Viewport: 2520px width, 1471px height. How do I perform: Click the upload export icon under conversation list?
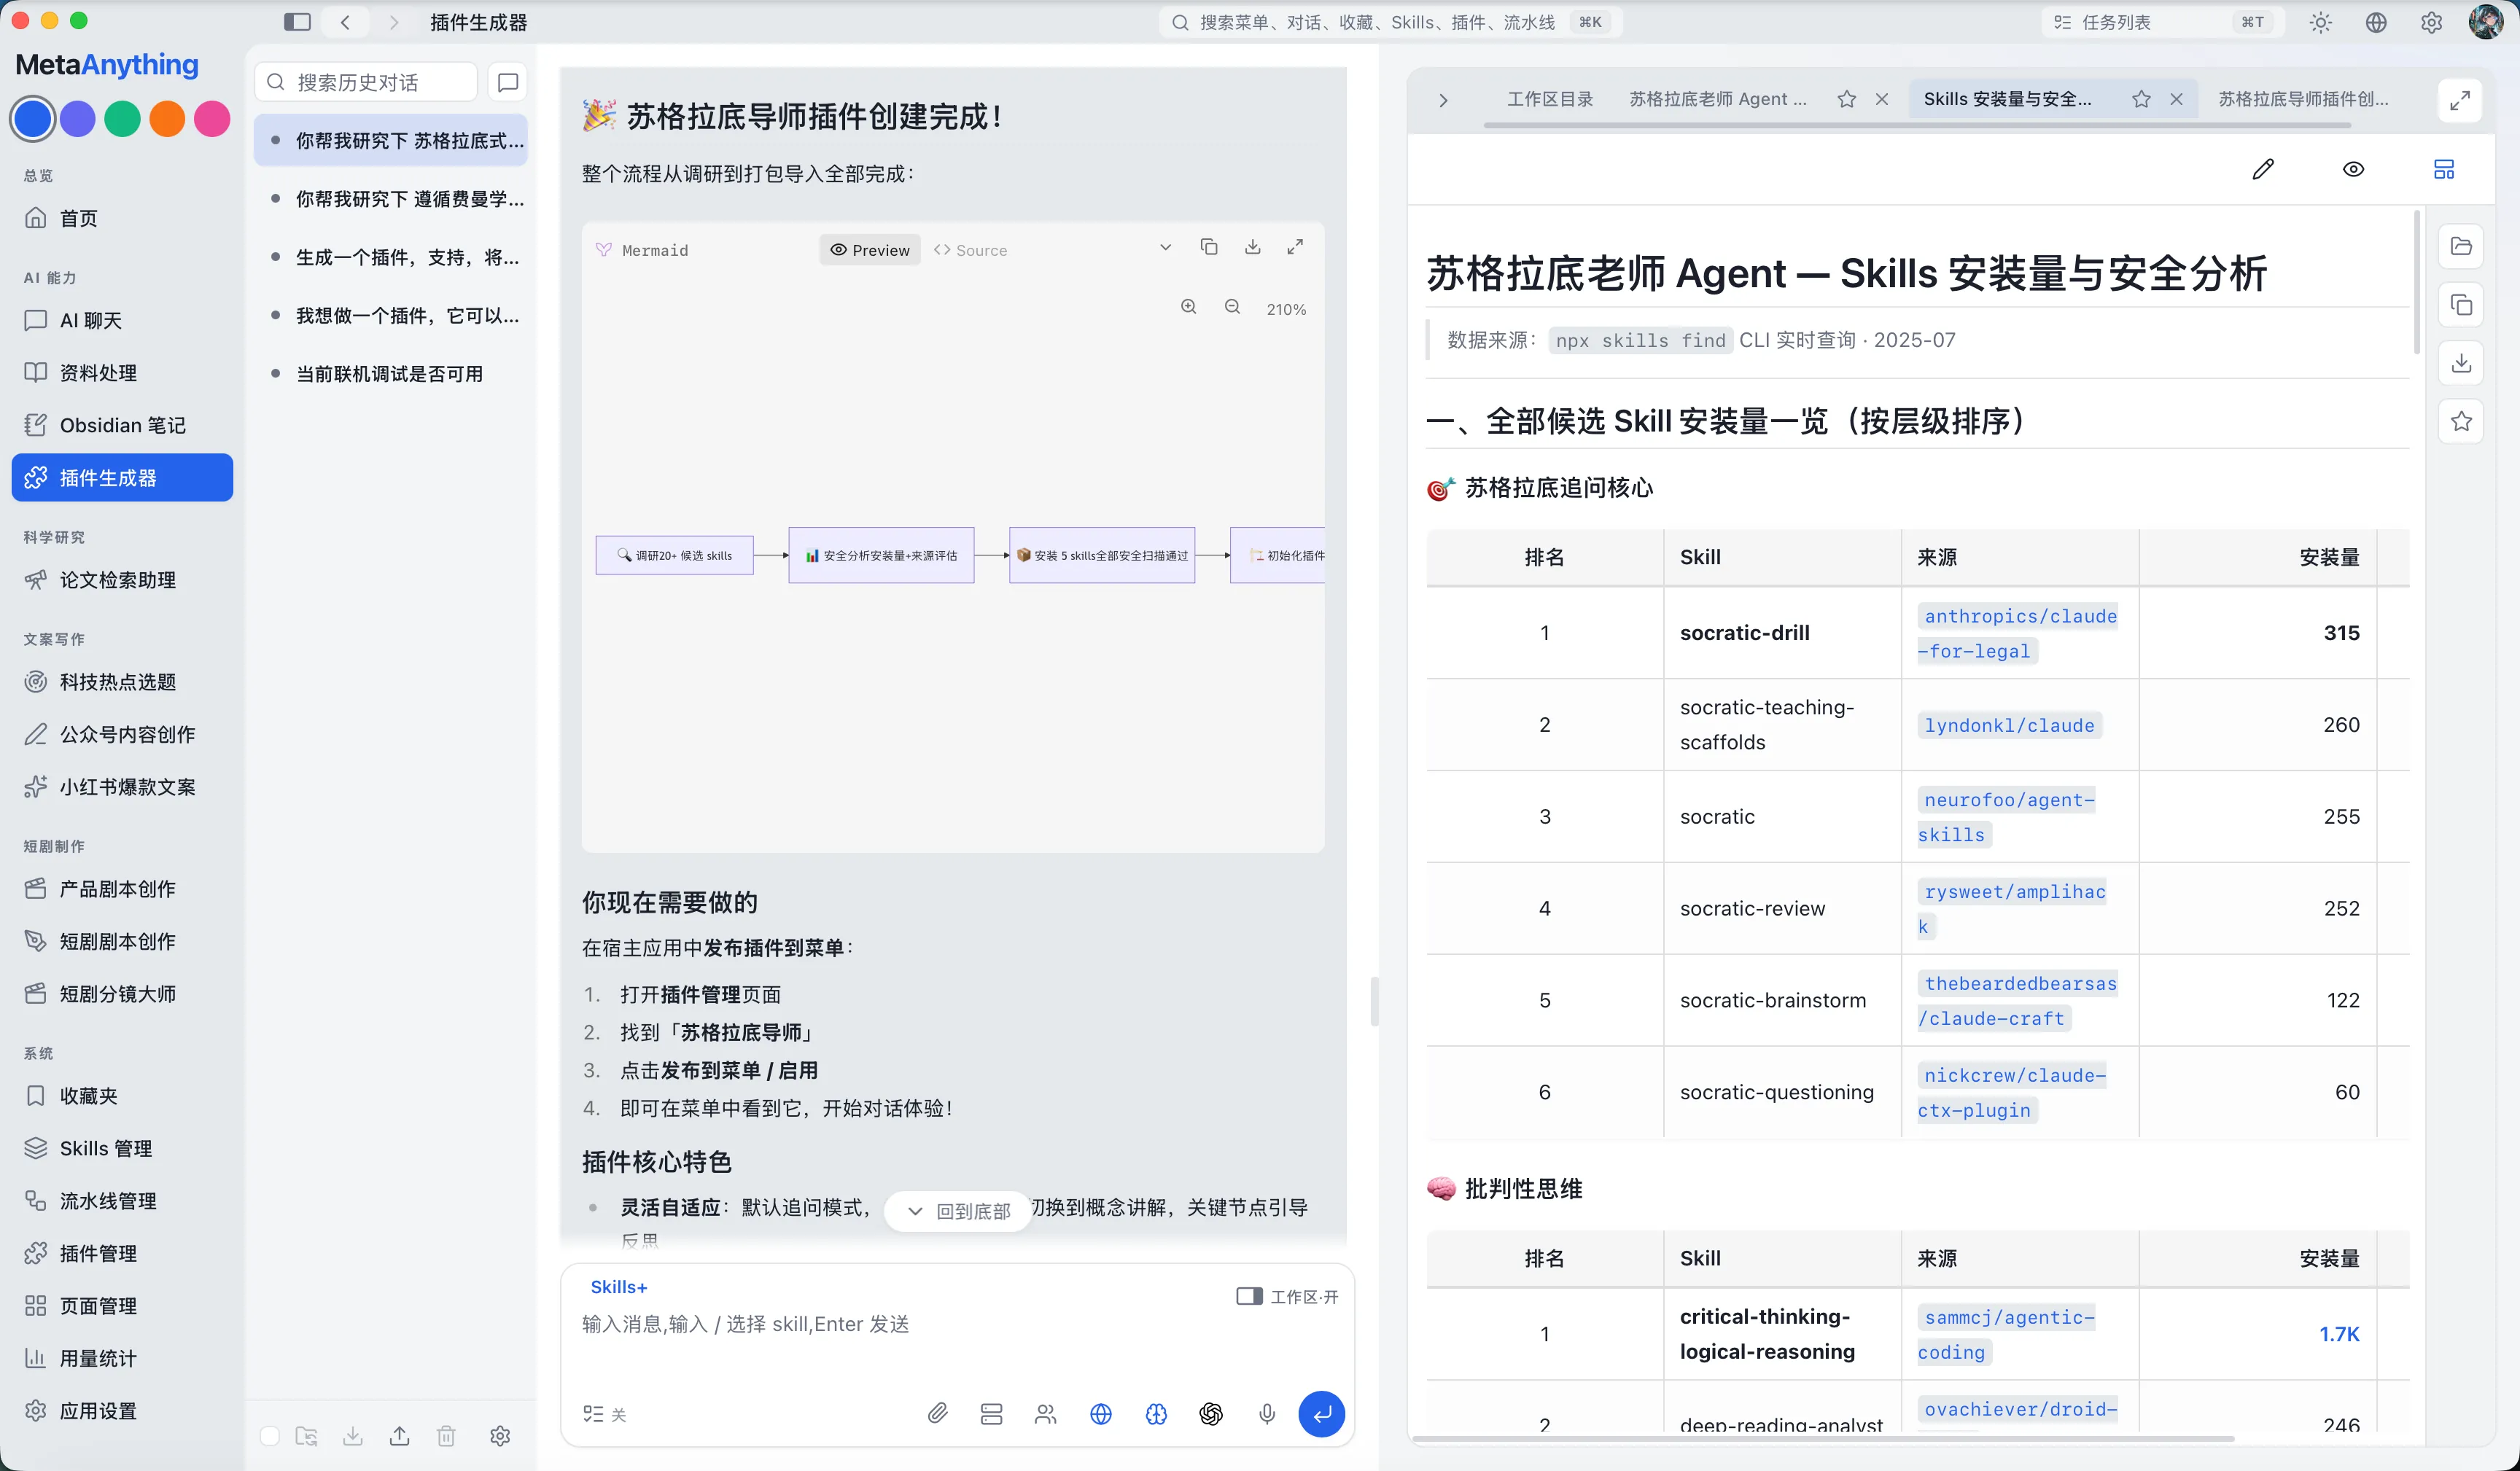coord(399,1436)
